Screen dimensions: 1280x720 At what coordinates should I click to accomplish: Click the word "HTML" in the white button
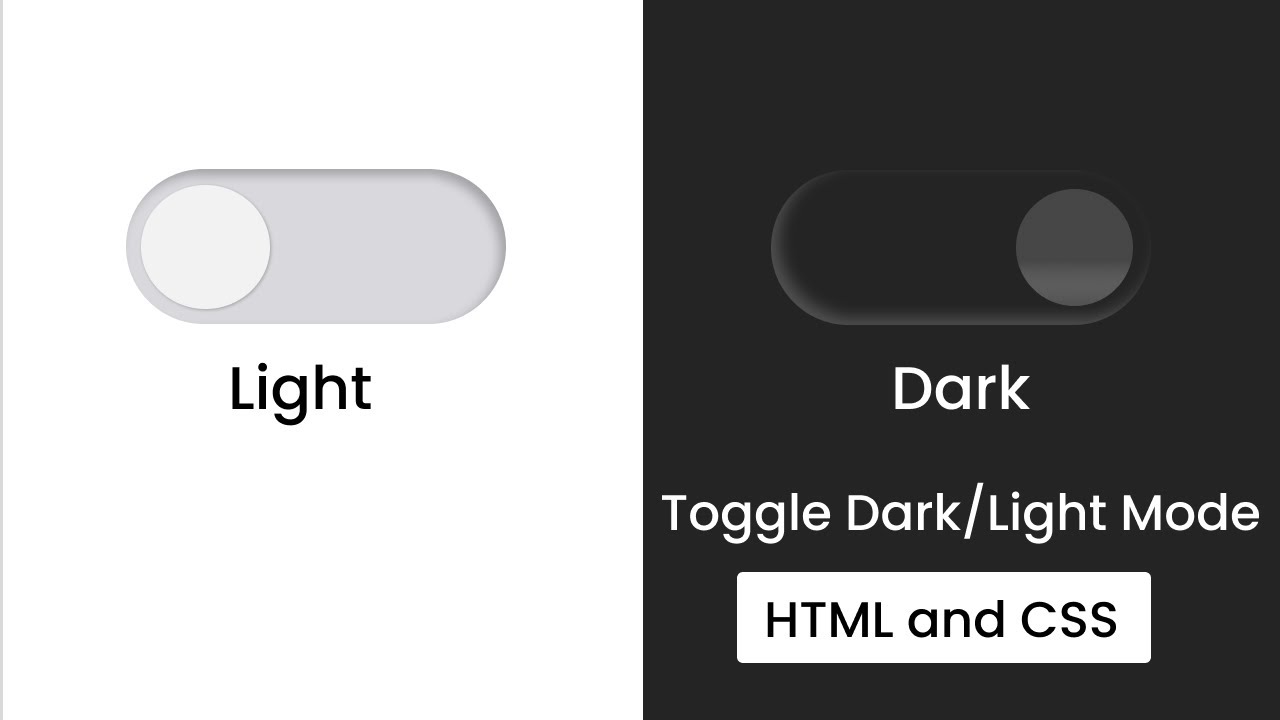coord(828,620)
